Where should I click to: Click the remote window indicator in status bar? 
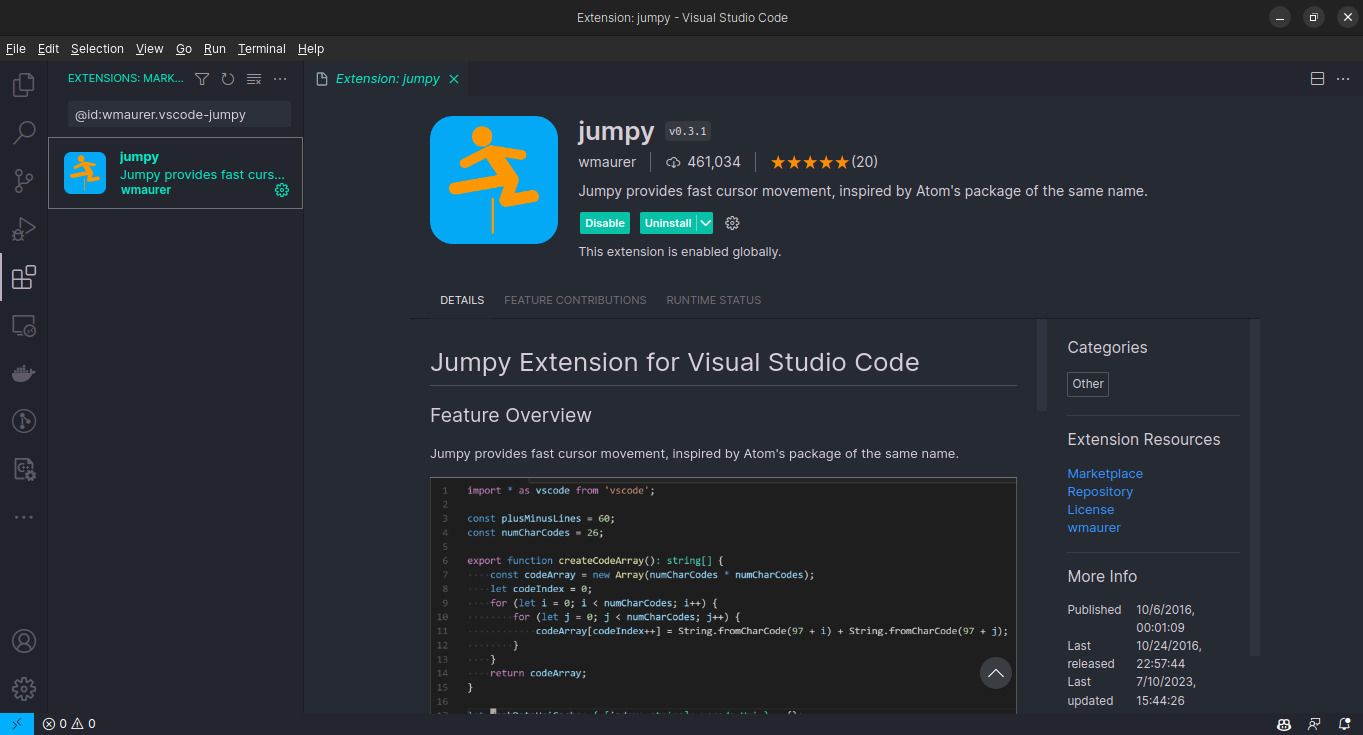click(14, 723)
